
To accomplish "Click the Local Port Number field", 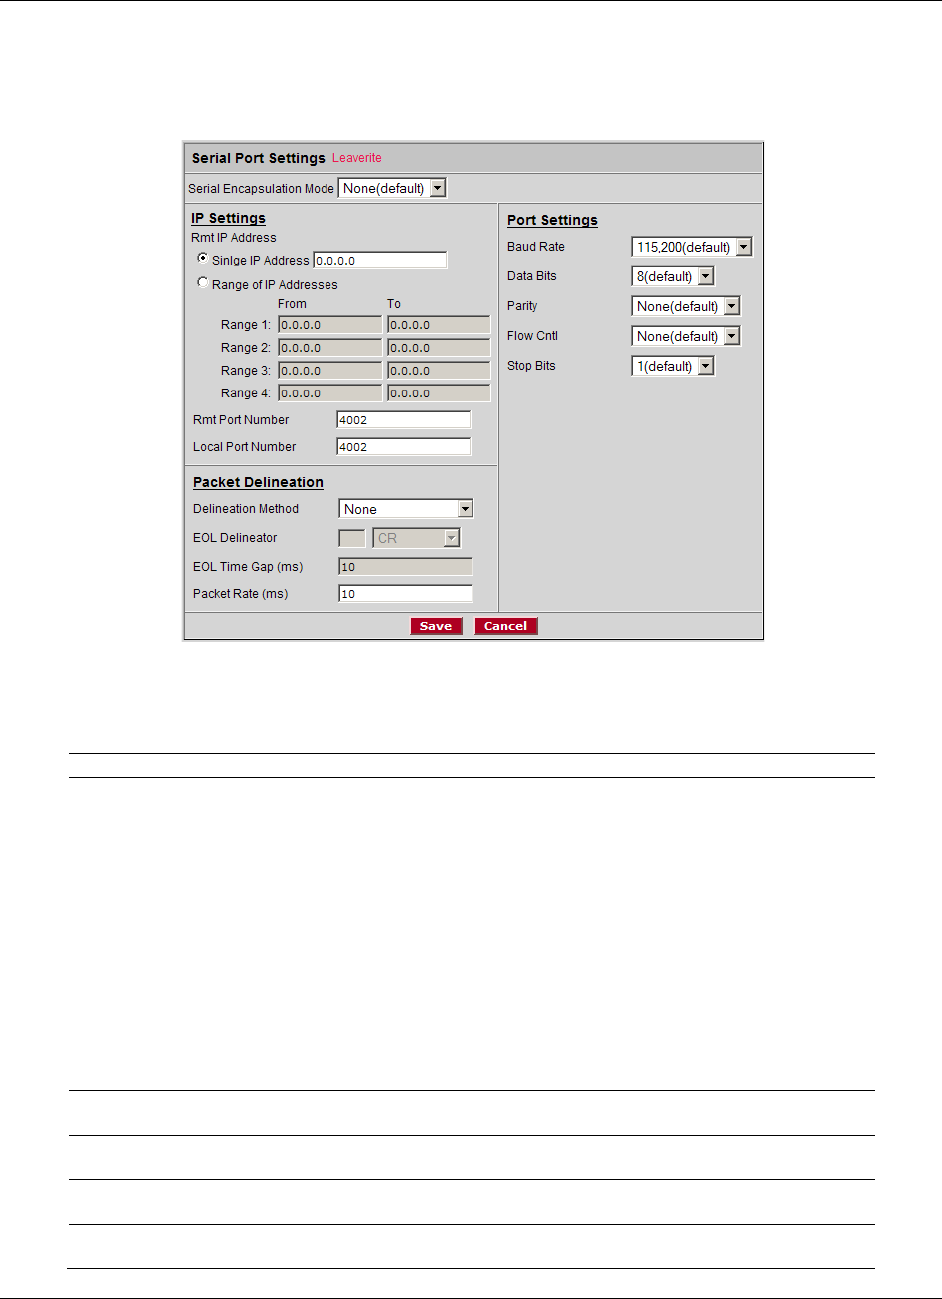I will 404,447.
